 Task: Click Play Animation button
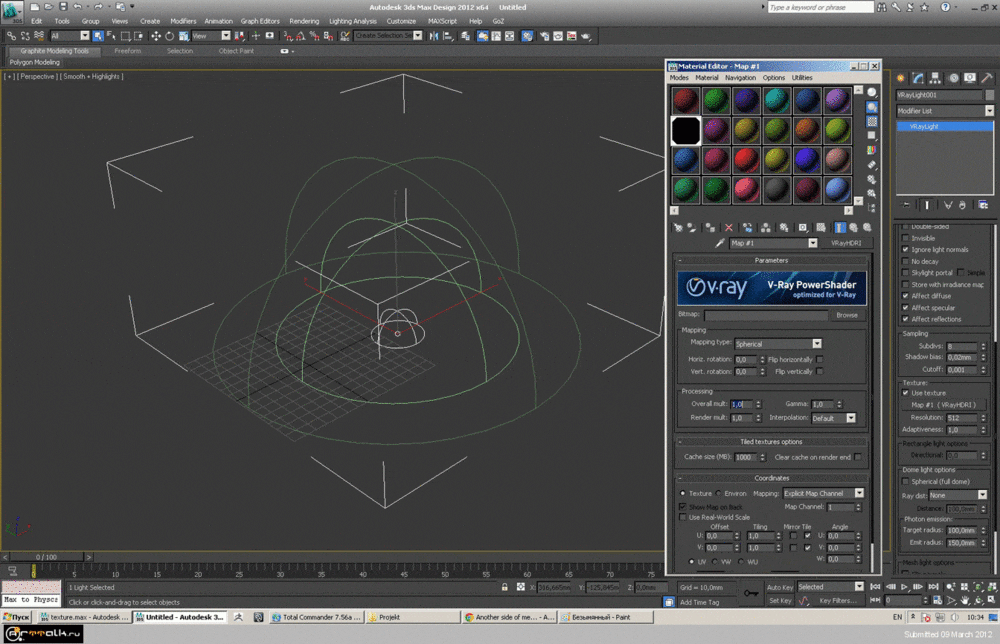pos(904,587)
